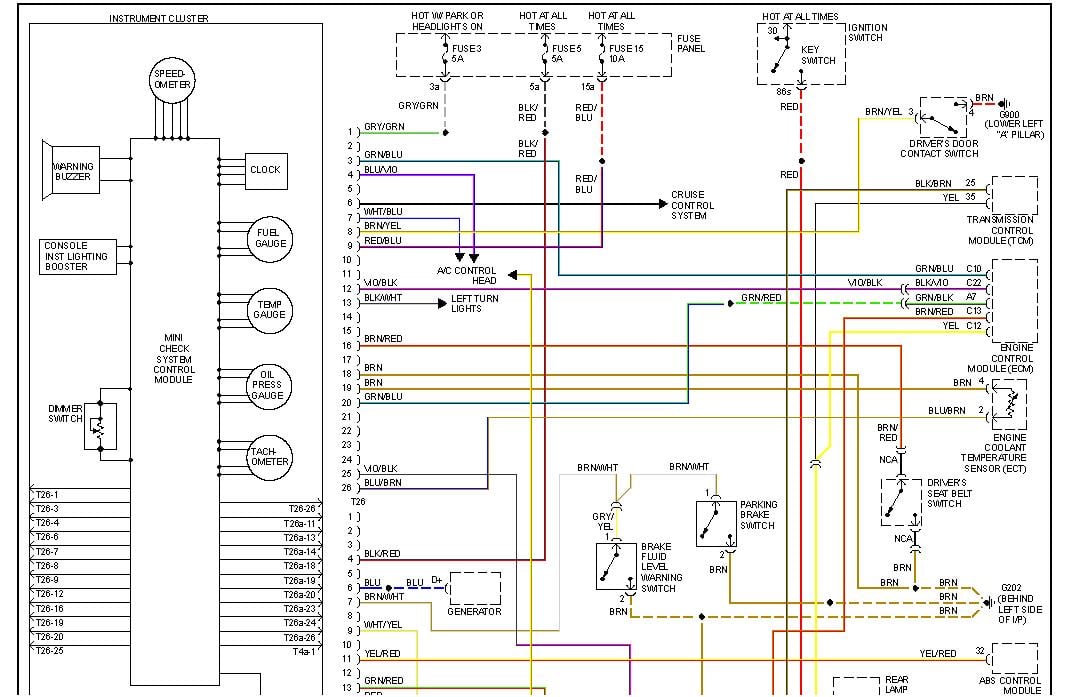1066x697 pixels.
Task: Select the Fuse 3 5A symbol
Action: click(445, 54)
